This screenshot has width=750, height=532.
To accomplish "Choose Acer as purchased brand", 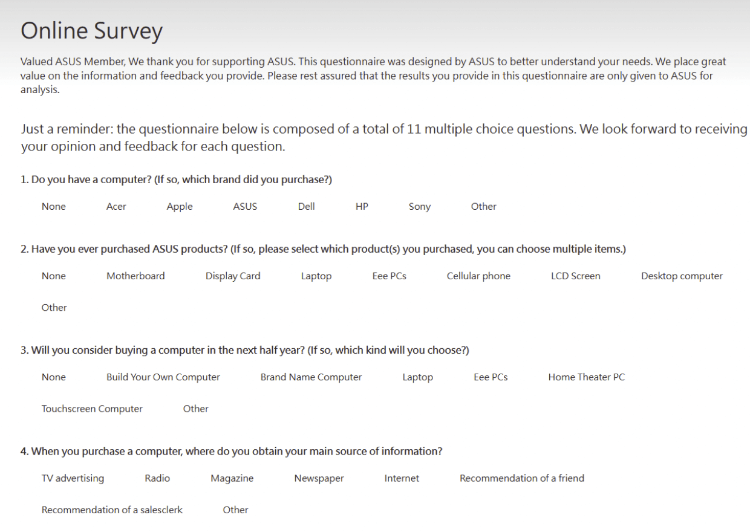I will coord(116,207).
